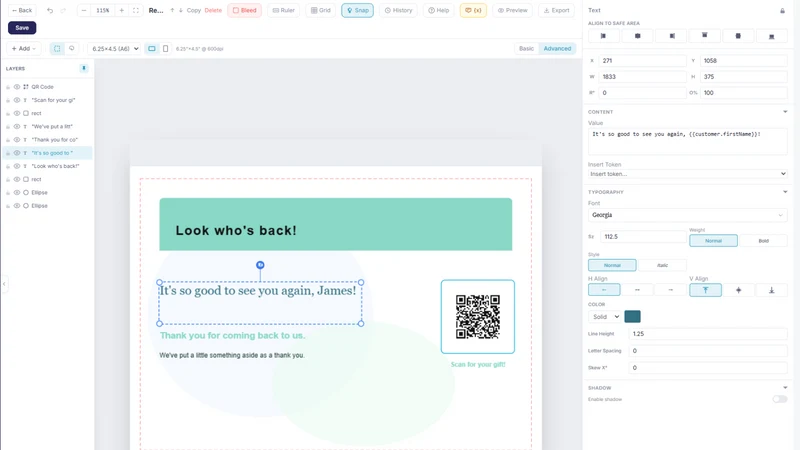Align vertical middle to safe area
The width and height of the screenshot is (800, 450).
(738, 36)
